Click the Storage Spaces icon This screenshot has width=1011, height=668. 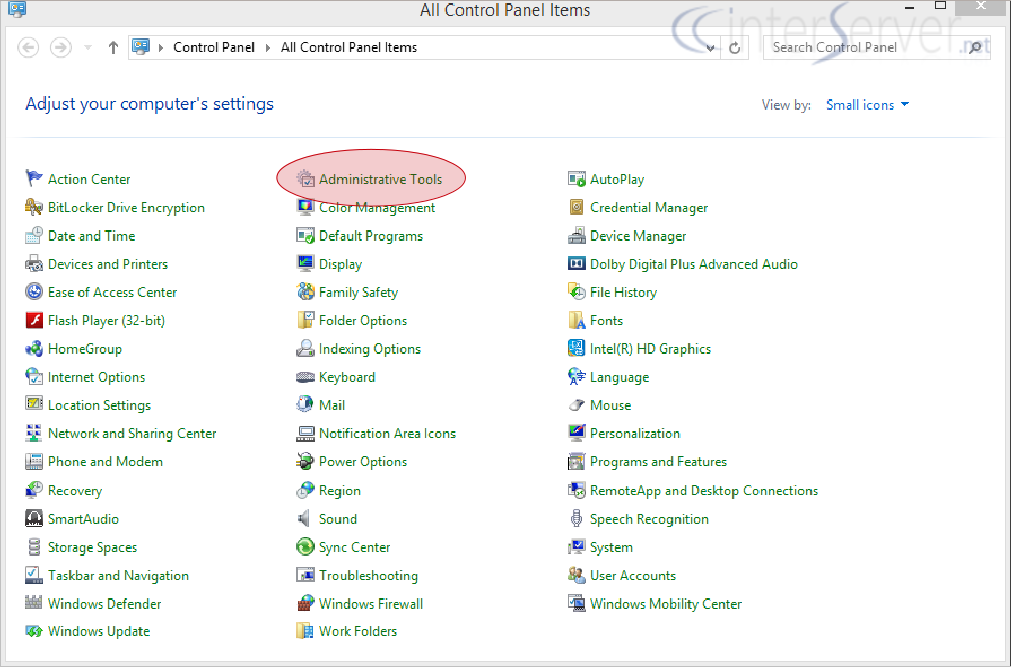(x=34, y=547)
